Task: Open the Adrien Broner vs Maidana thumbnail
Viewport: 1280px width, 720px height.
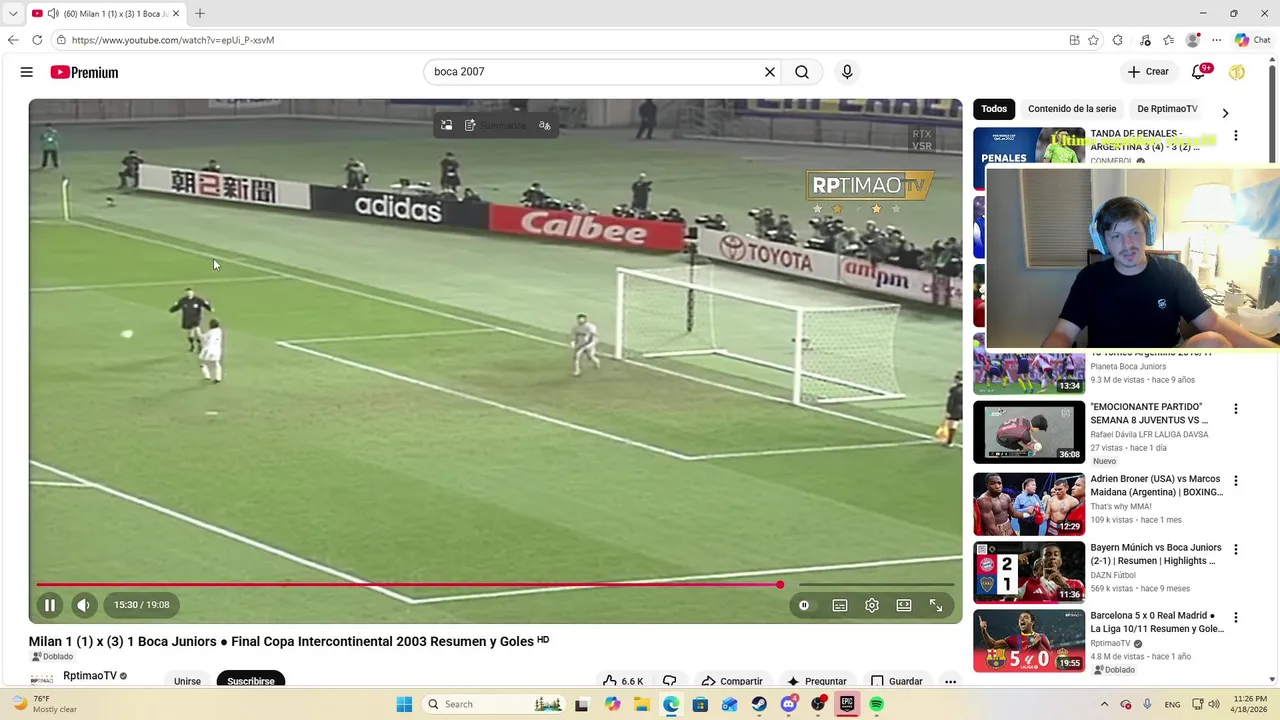Action: point(1029,504)
